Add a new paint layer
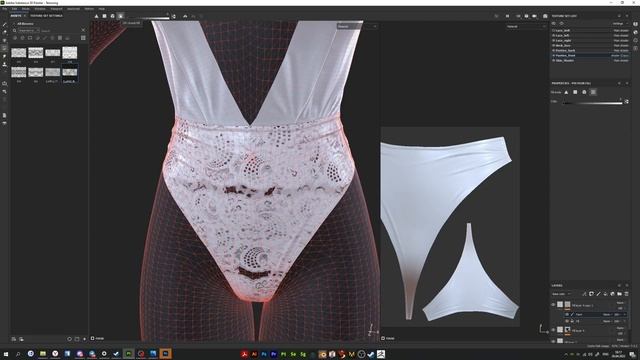The width and height of the screenshot is (640, 360). (598, 294)
